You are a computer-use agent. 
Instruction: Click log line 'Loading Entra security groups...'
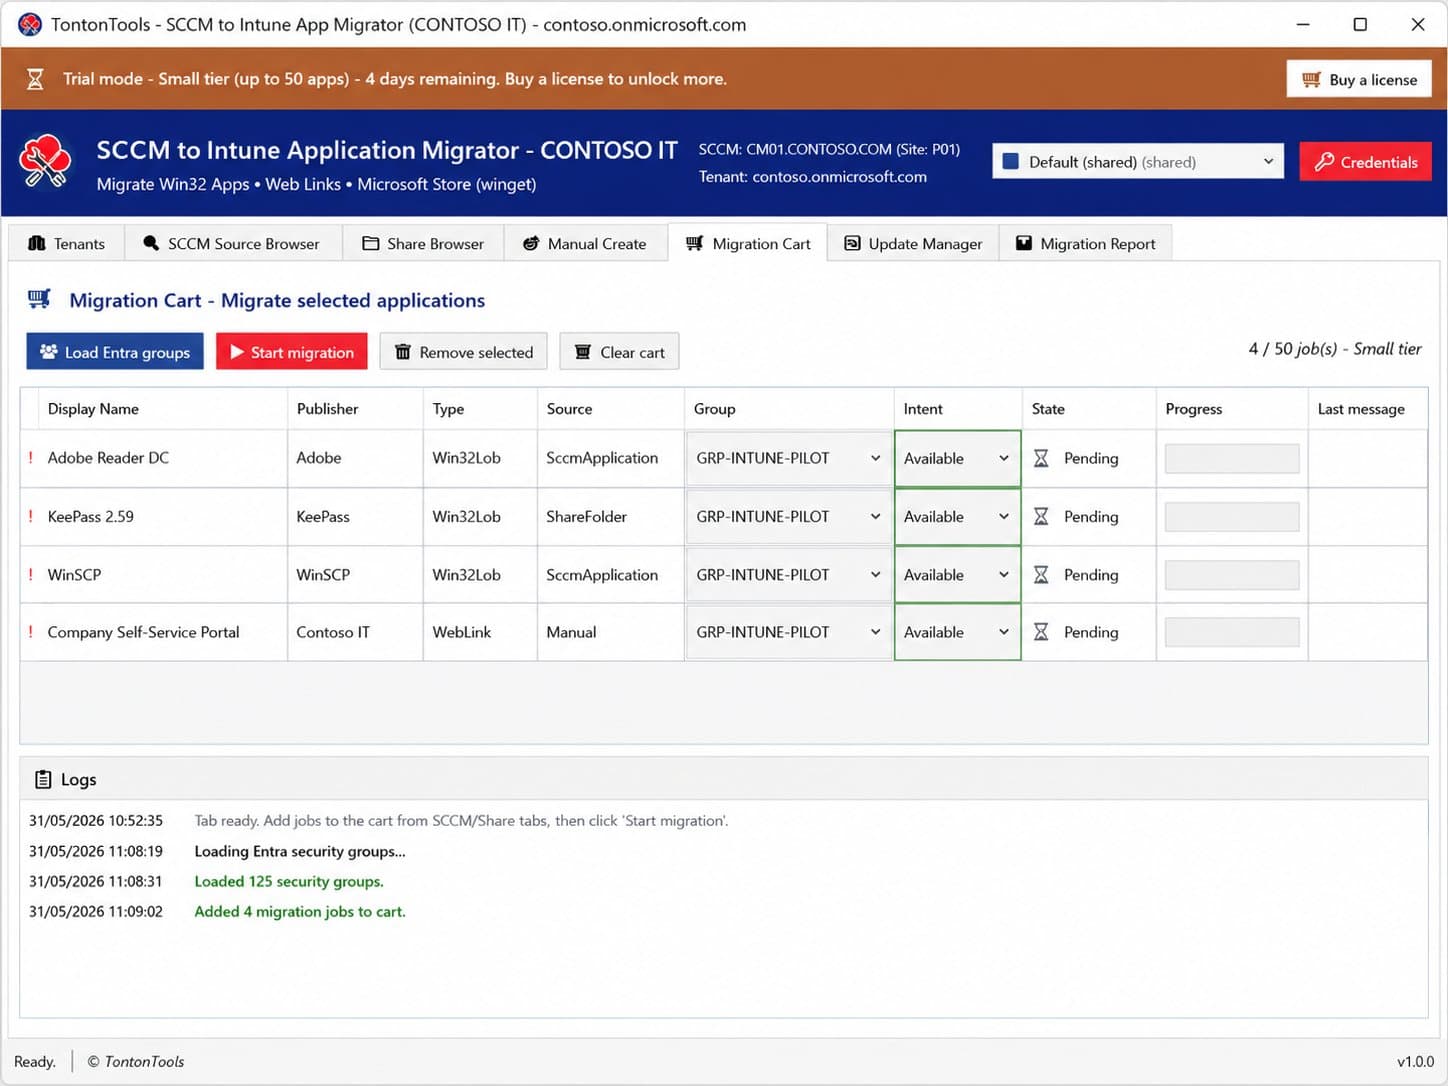300,851
